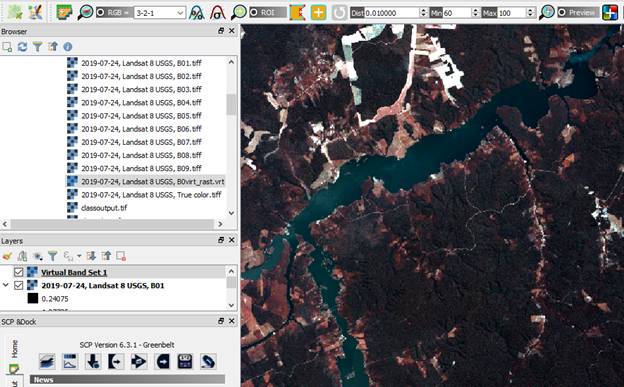This screenshot has height=387, width=624.
Task: Click the Min value field showing 60
Action: click(x=456, y=13)
